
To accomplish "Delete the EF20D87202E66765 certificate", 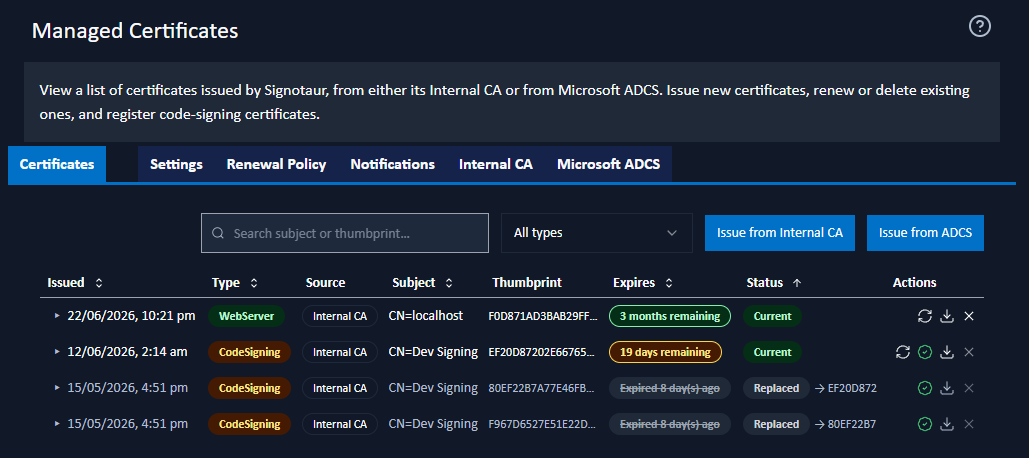I will [969, 352].
